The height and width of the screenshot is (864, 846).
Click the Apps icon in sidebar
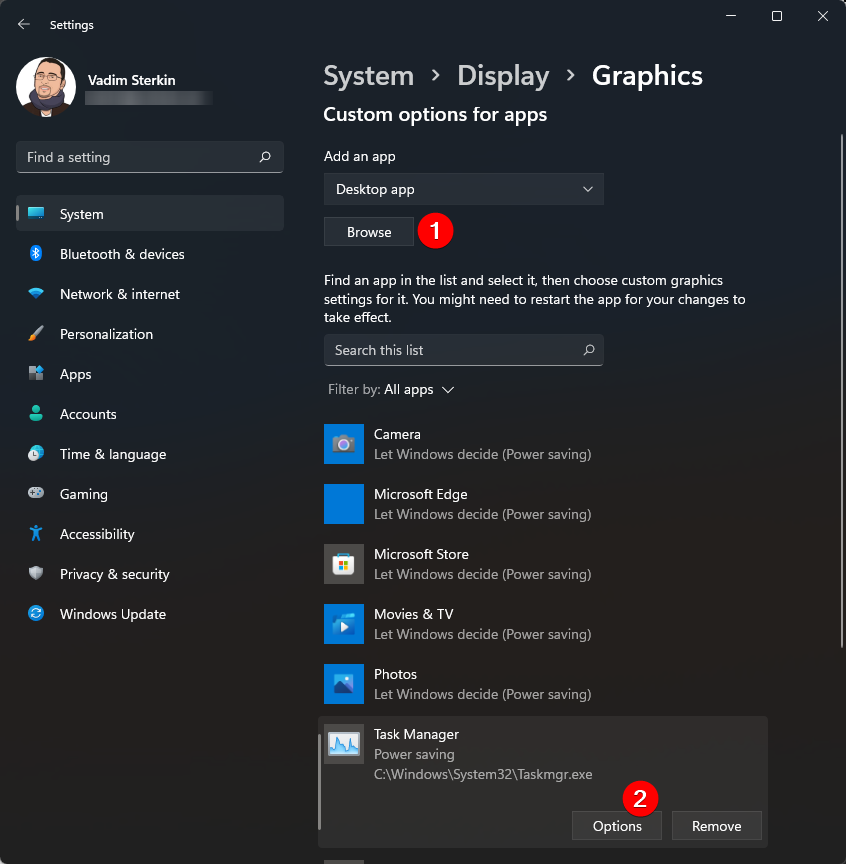point(36,373)
